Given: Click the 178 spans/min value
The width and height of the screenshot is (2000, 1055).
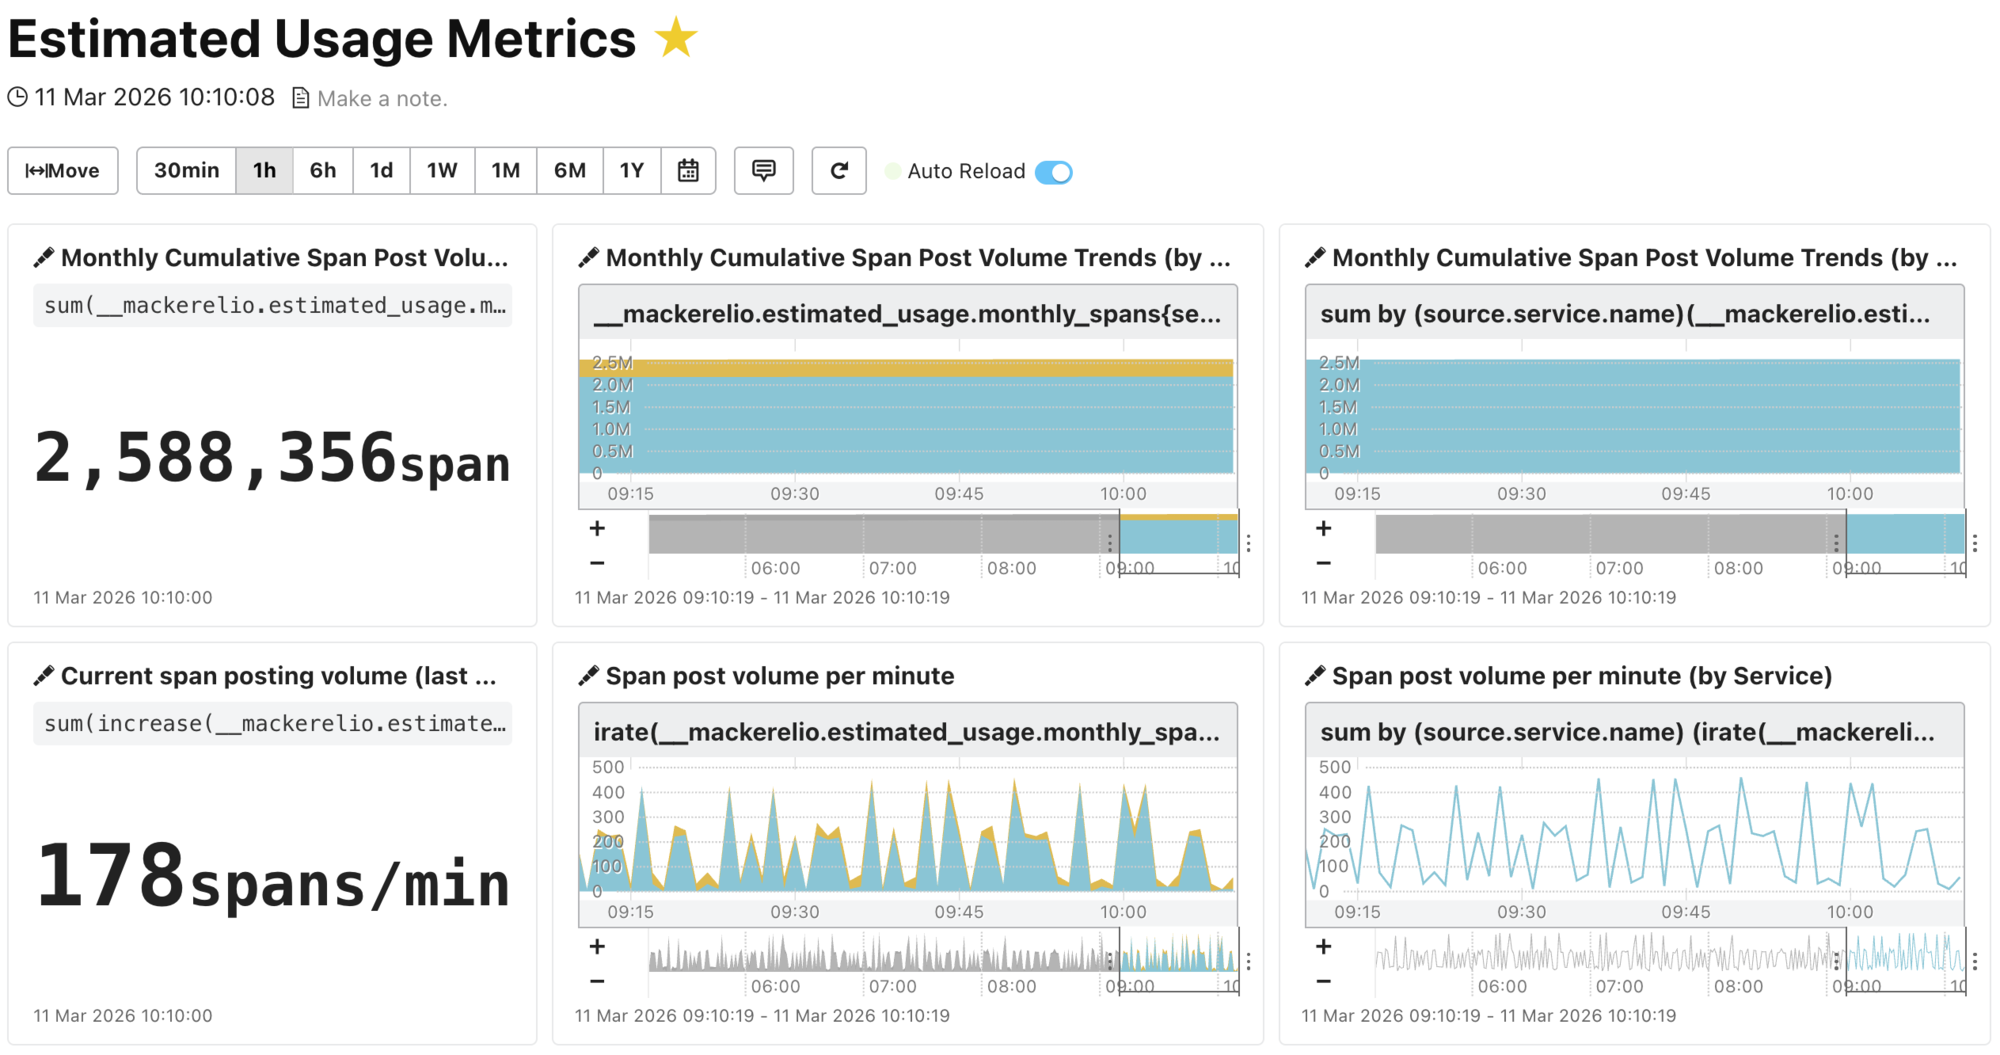Looking at the screenshot, I should pyautogui.click(x=272, y=877).
